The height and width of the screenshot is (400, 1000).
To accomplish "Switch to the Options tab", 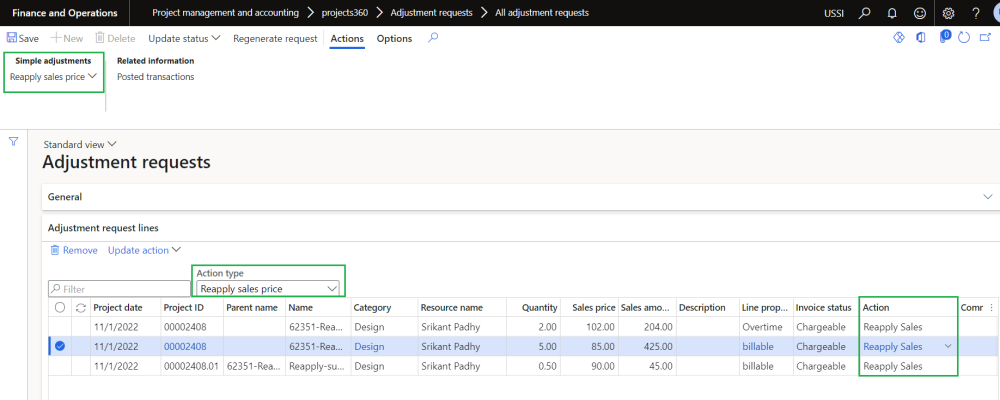I will click(x=394, y=38).
